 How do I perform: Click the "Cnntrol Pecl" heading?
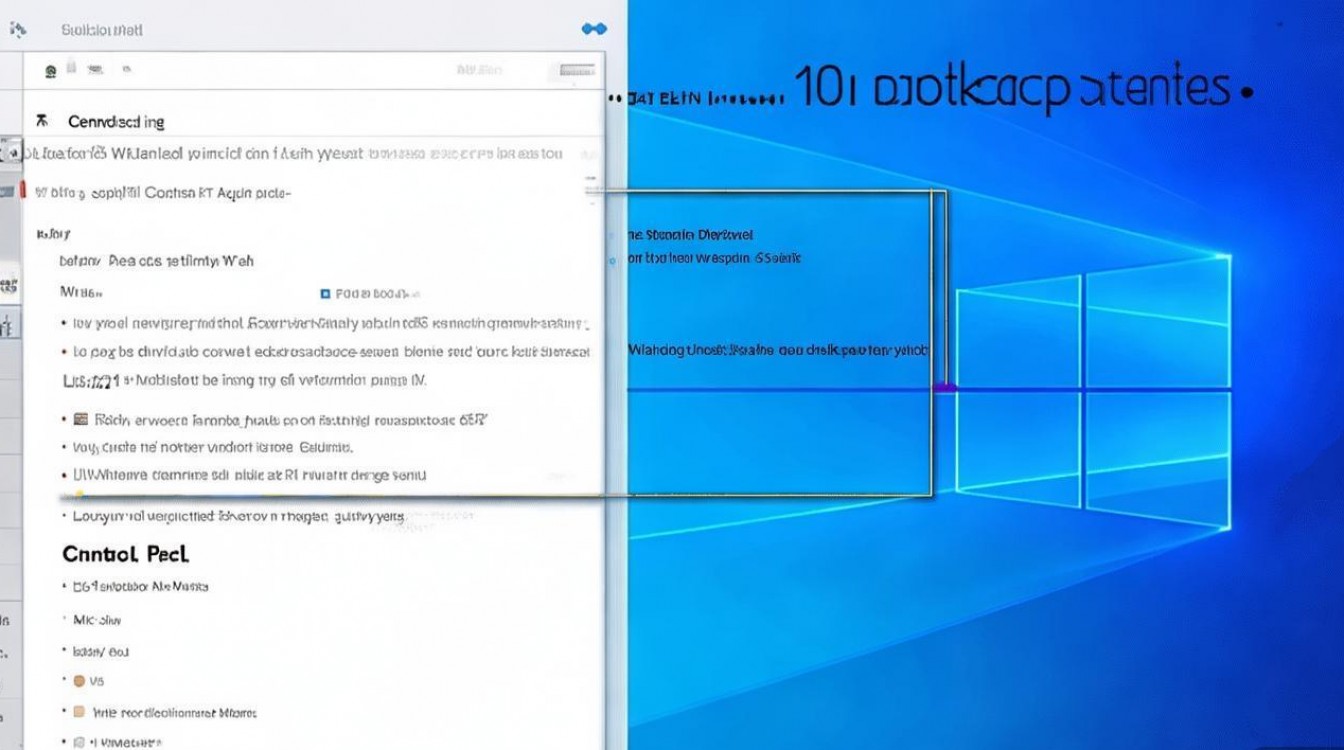125,553
